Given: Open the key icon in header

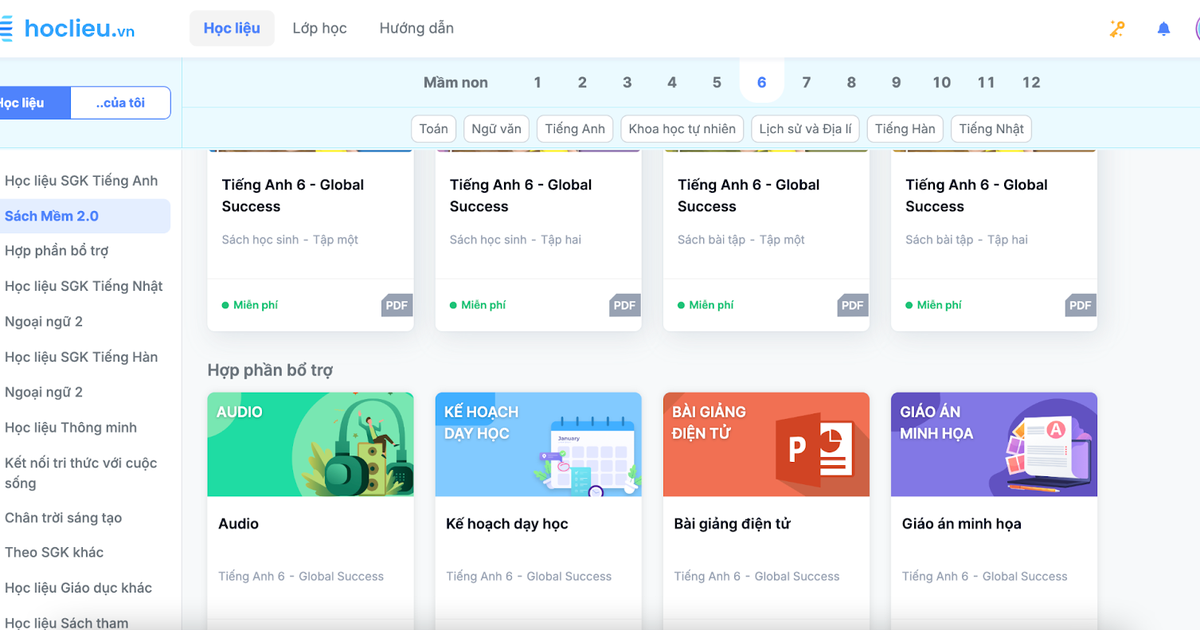Looking at the screenshot, I should click(1118, 29).
